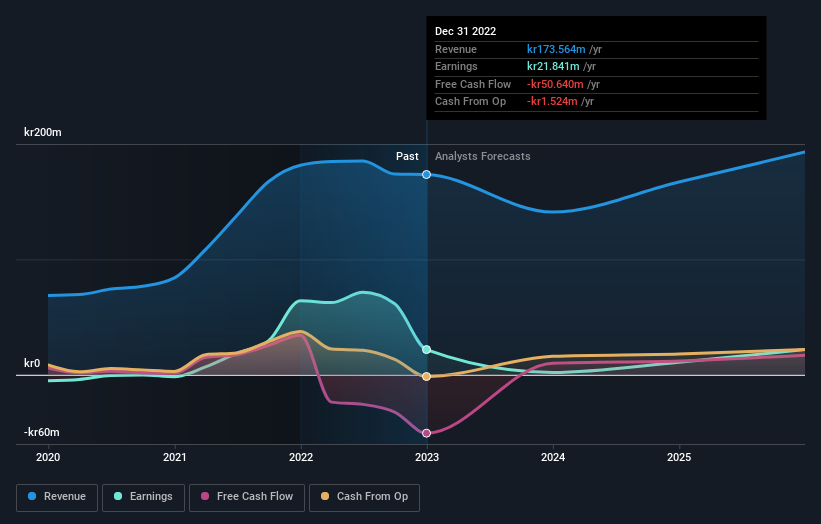This screenshot has height=524, width=821.
Task: Select the Earnings data point at 2023
Action: click(427, 349)
